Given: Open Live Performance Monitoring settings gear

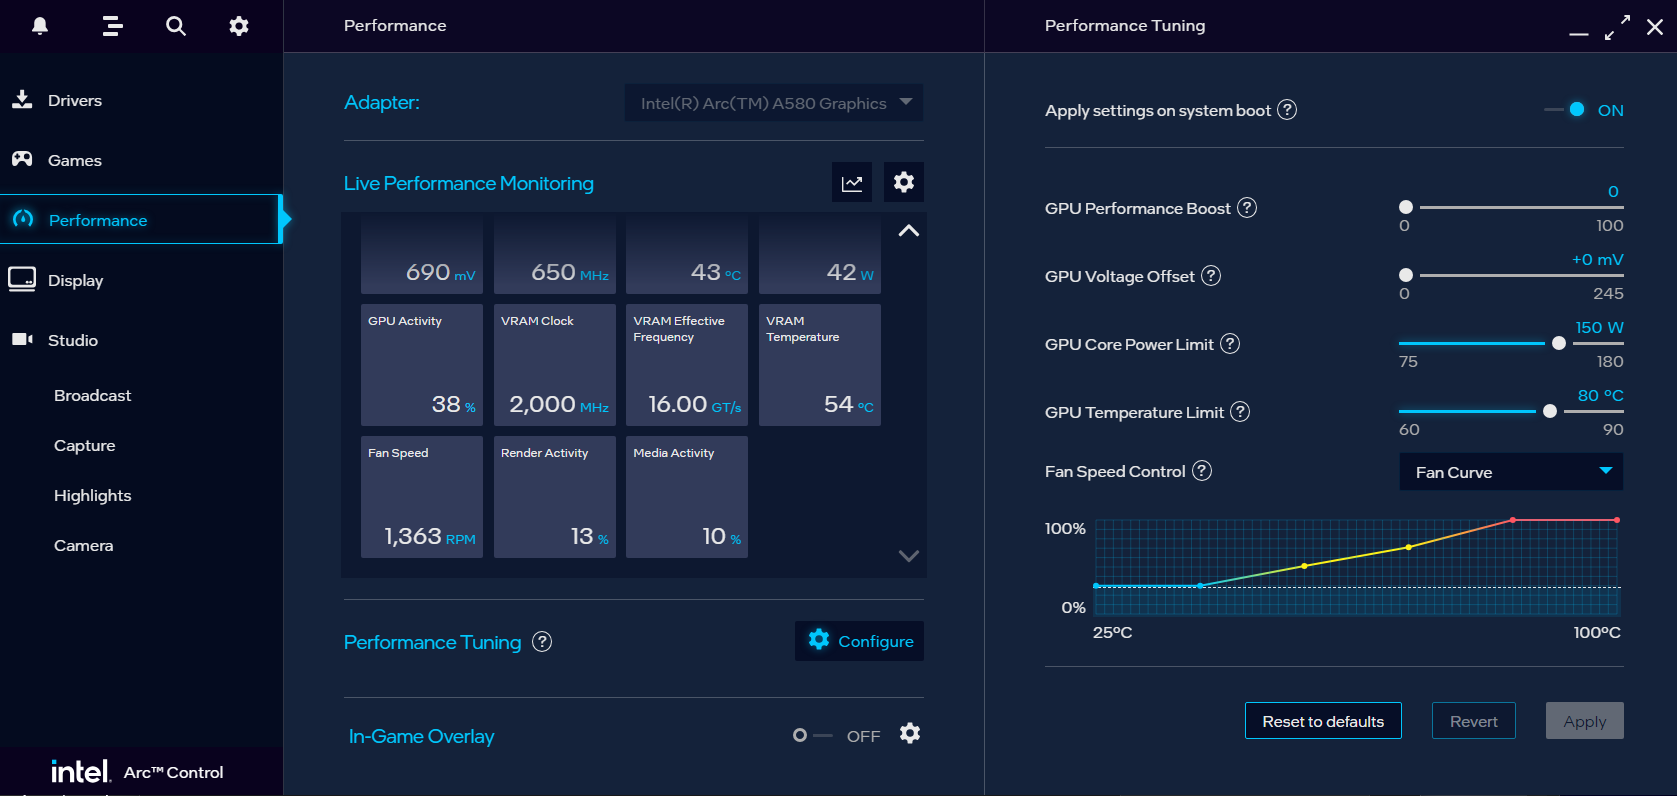Looking at the screenshot, I should [904, 182].
